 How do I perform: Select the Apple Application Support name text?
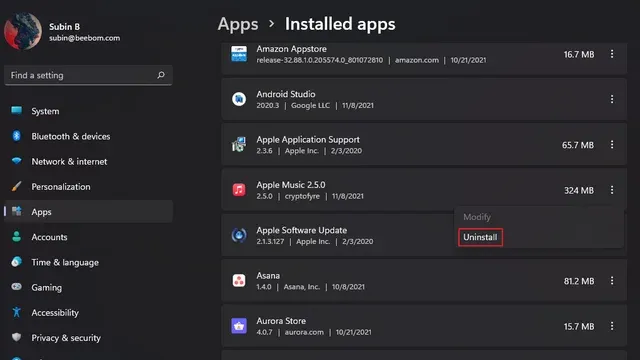point(308,140)
